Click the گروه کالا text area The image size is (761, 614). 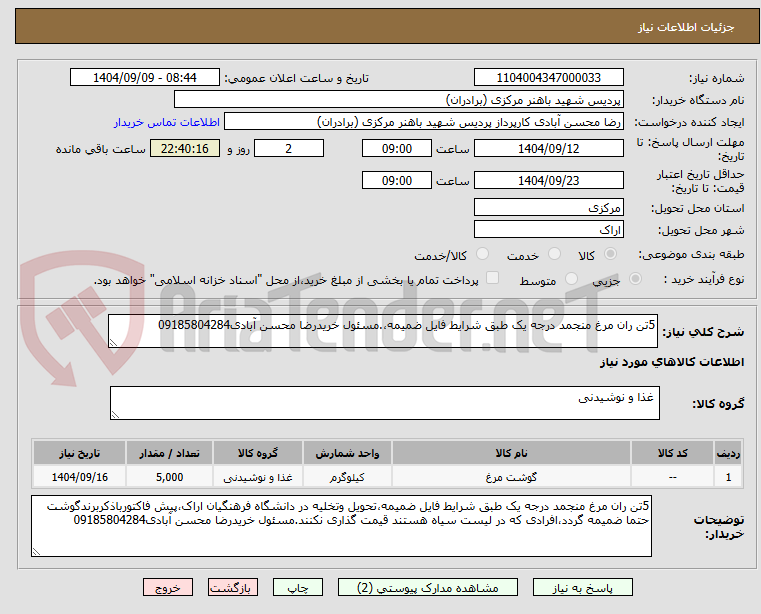384,403
